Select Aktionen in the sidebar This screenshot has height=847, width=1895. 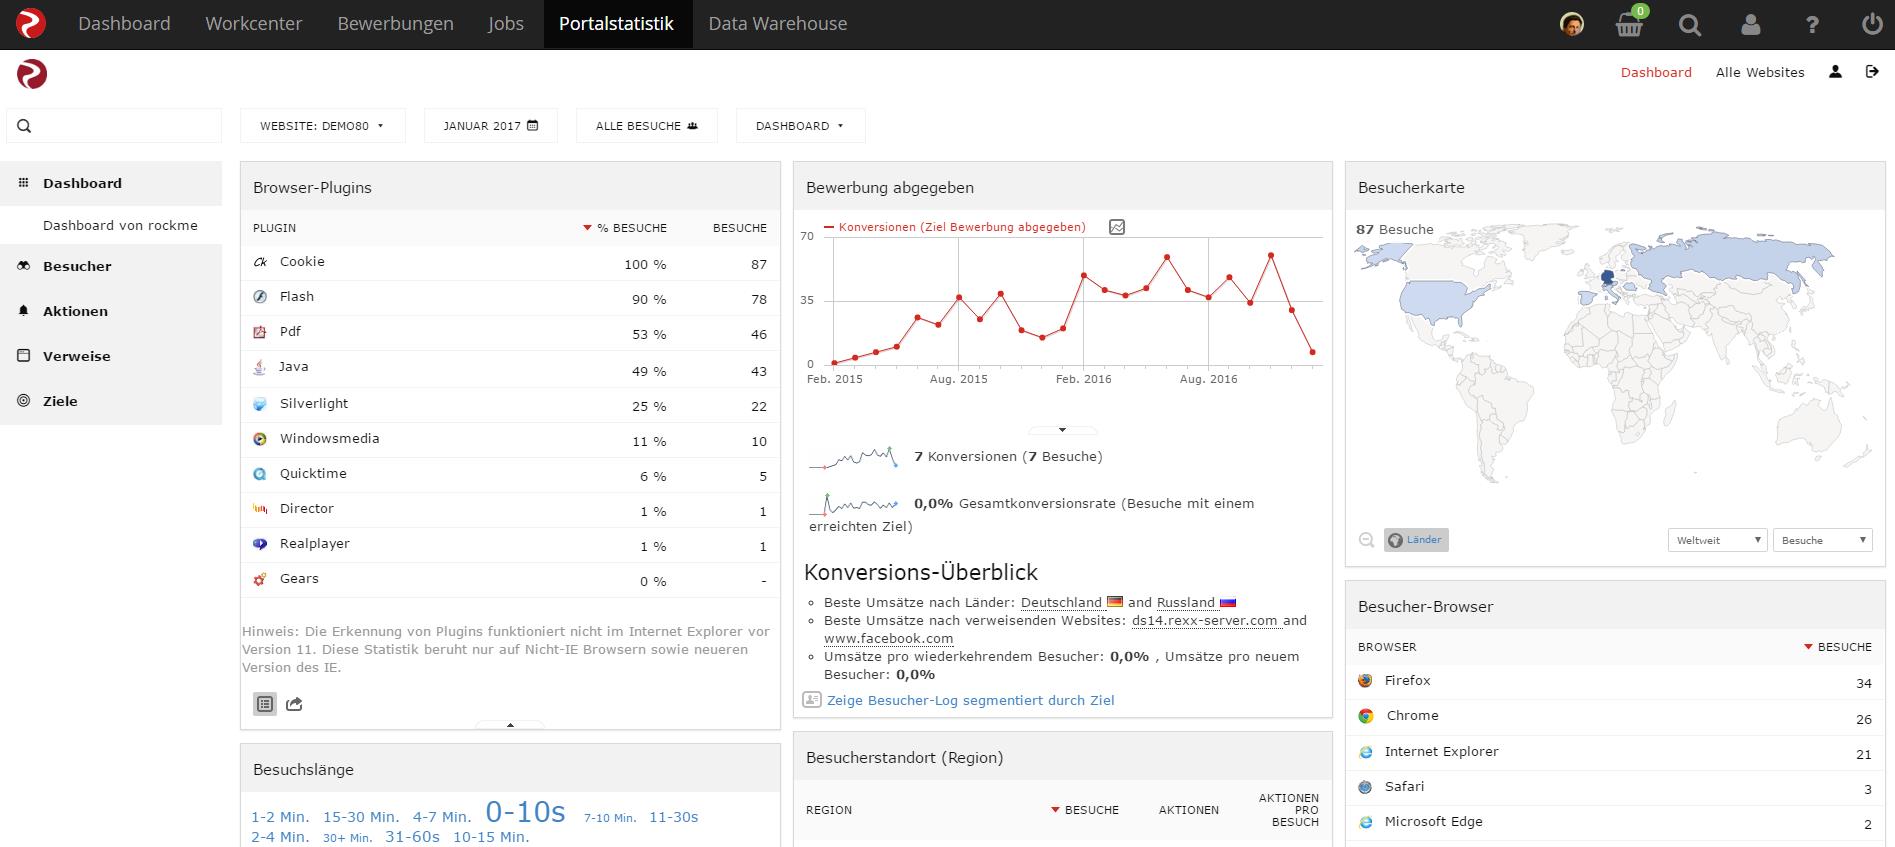(x=111, y=311)
